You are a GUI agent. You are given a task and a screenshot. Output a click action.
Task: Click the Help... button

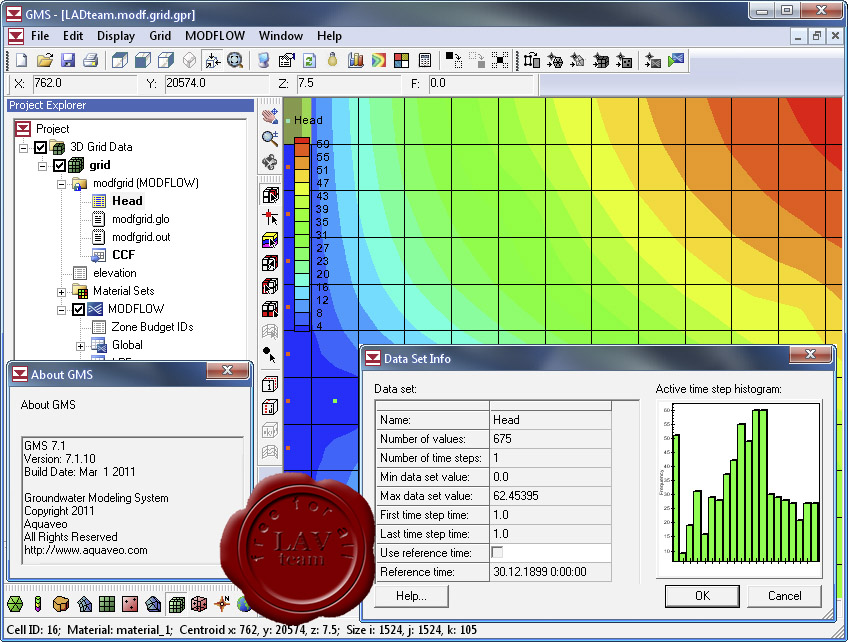pyautogui.click(x=412, y=596)
